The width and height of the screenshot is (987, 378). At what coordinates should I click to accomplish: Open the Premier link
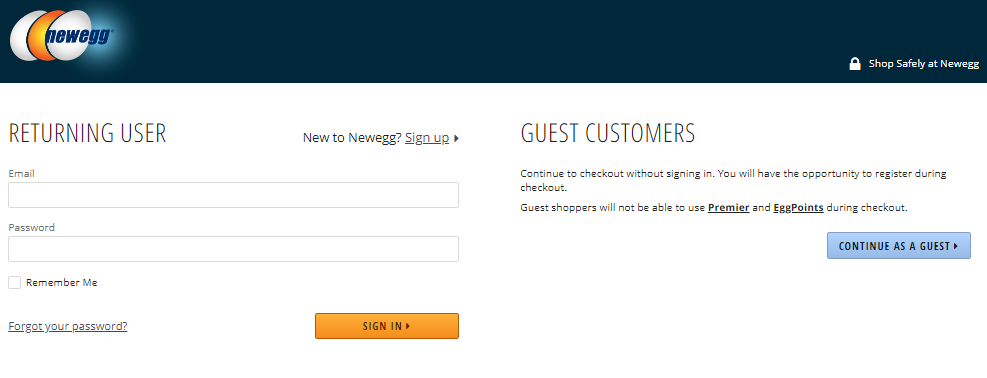tap(728, 208)
